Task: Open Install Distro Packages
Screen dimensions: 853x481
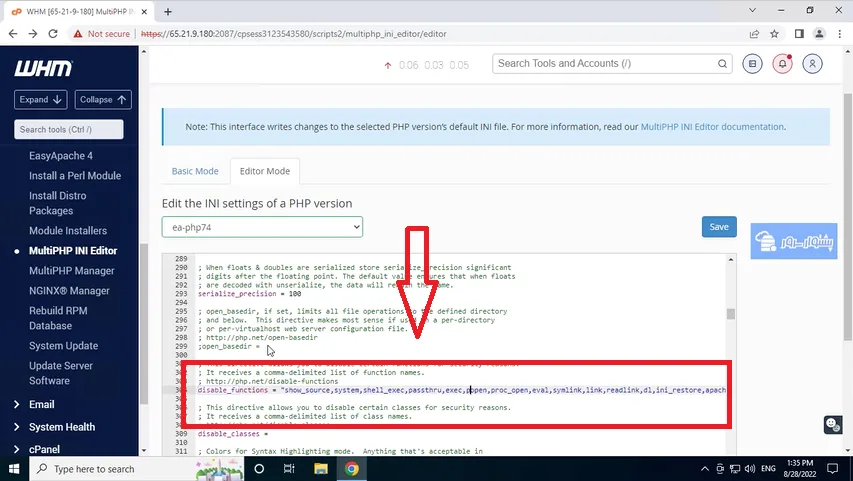Action: pyautogui.click(x=58, y=203)
